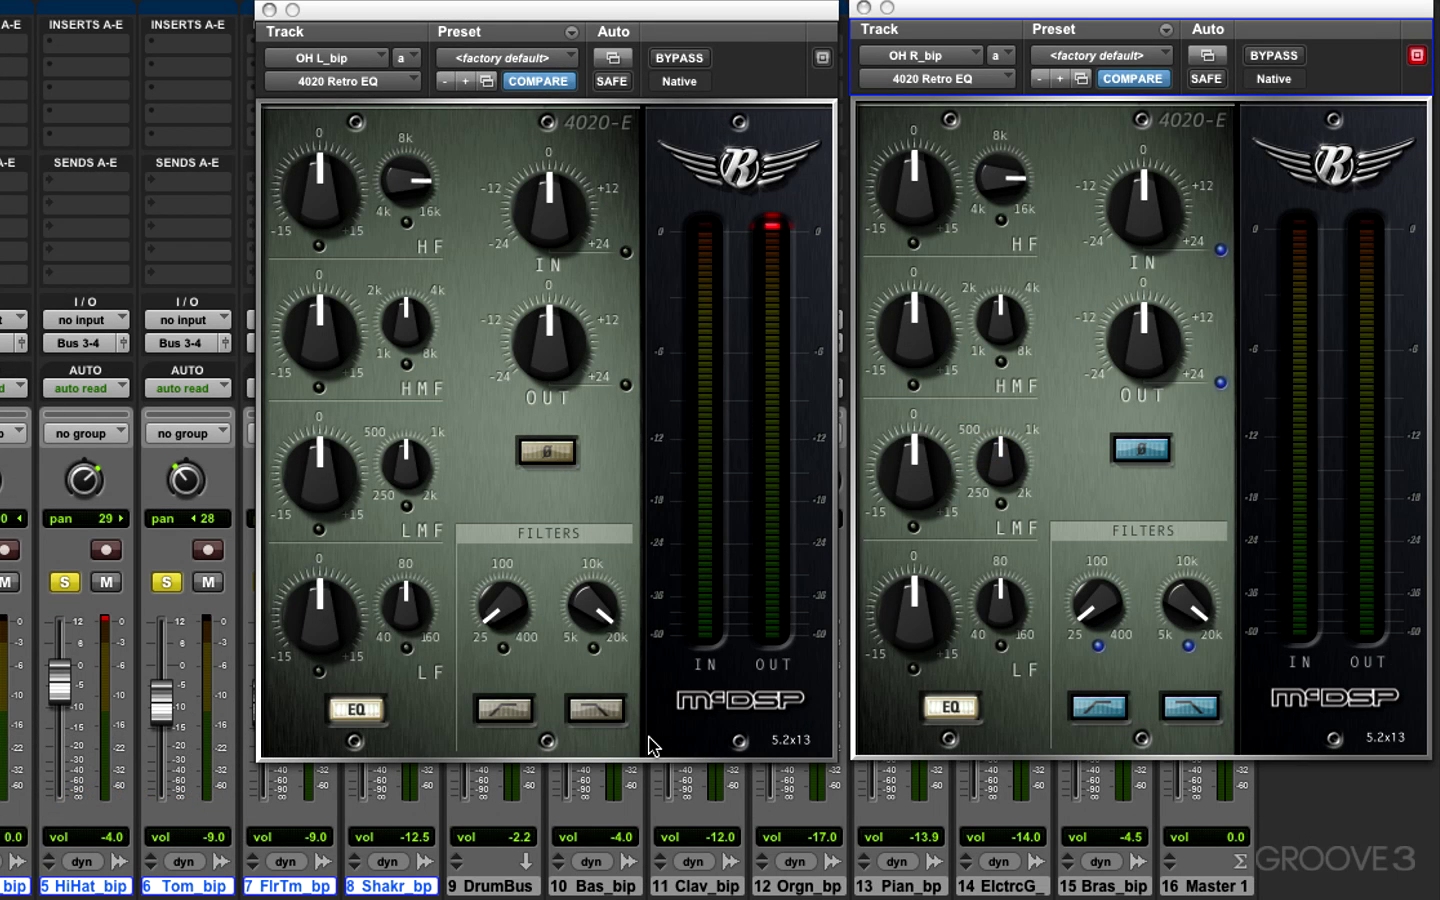1440x900 pixels.
Task: Open Tom_bip automation mode 'auto read'
Action: 187,388
